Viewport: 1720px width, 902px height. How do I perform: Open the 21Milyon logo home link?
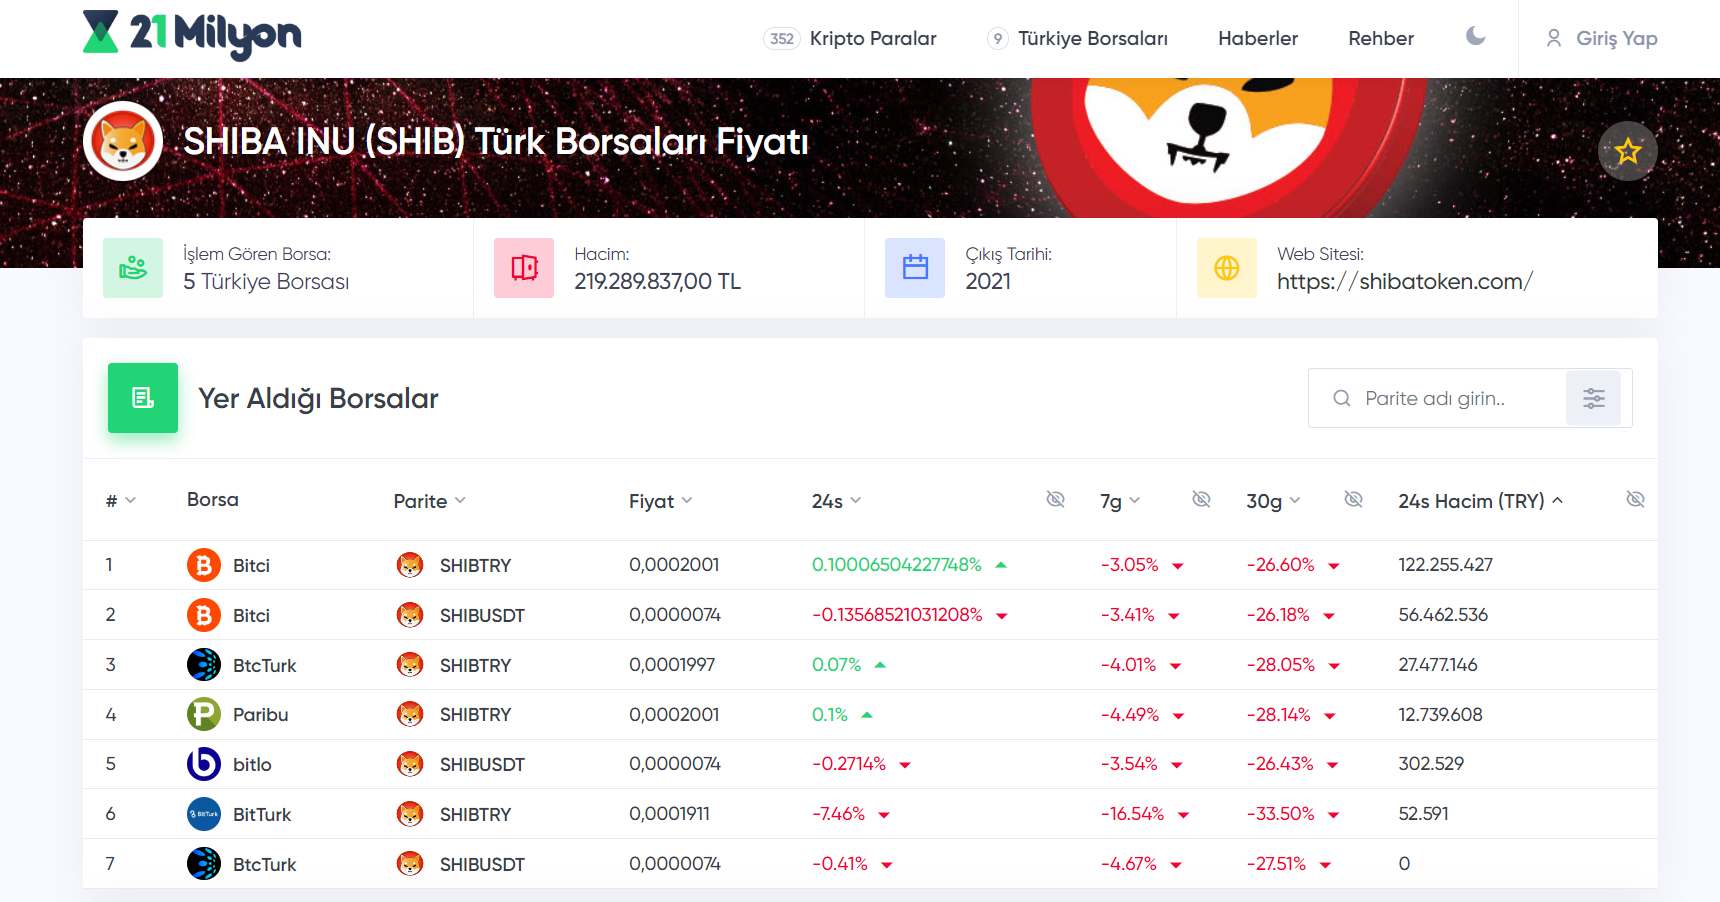click(x=192, y=35)
